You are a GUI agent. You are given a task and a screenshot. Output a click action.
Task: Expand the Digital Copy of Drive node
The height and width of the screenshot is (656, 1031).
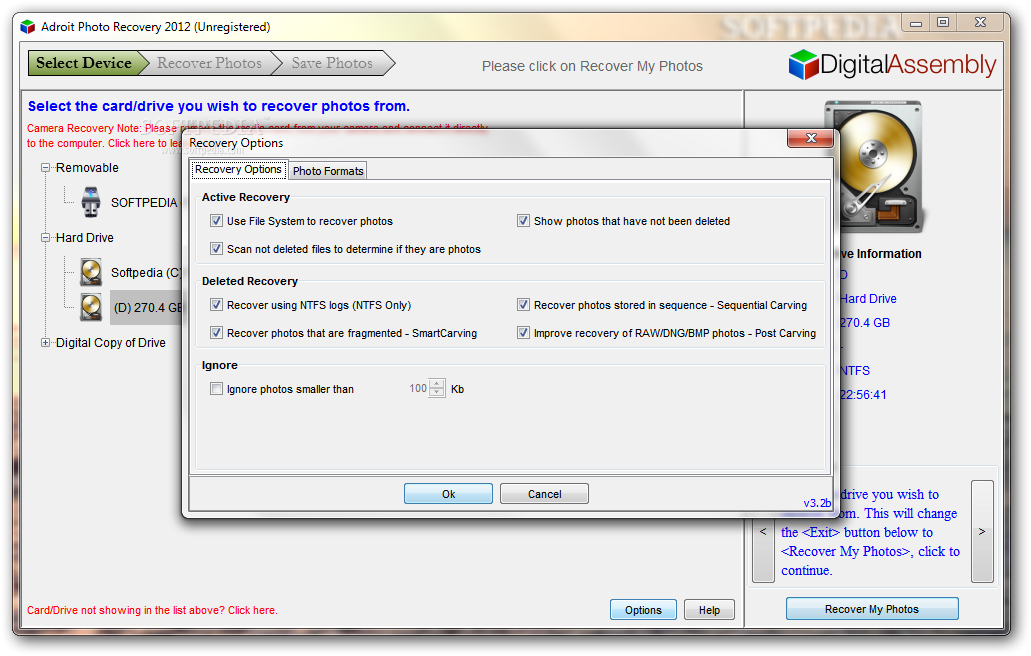[45, 342]
